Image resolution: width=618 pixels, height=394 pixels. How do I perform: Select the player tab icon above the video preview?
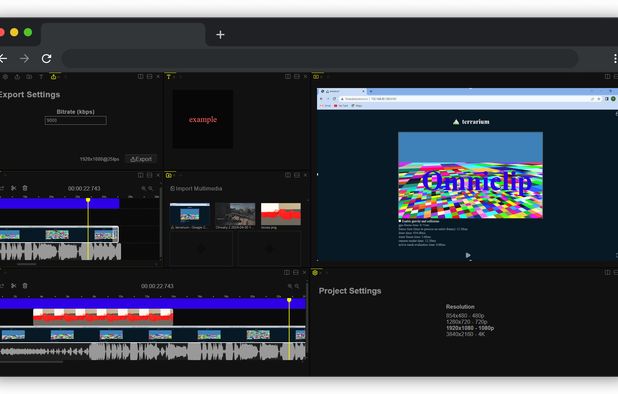click(316, 76)
